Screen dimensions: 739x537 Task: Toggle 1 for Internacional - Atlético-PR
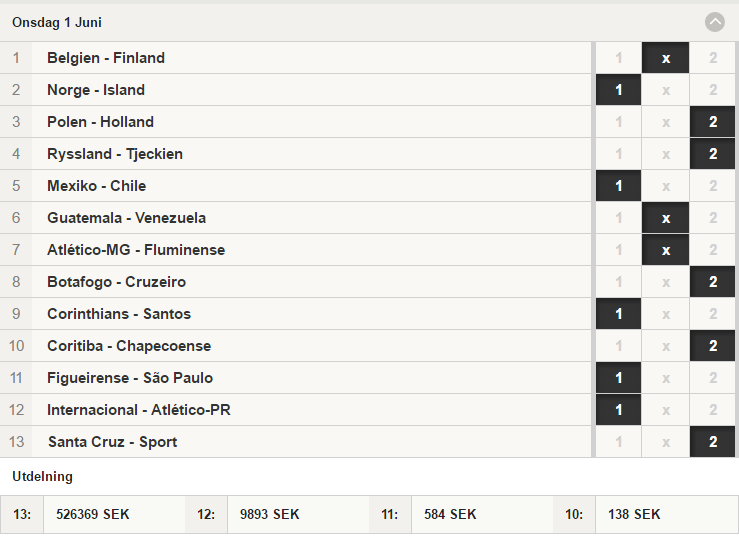point(618,410)
